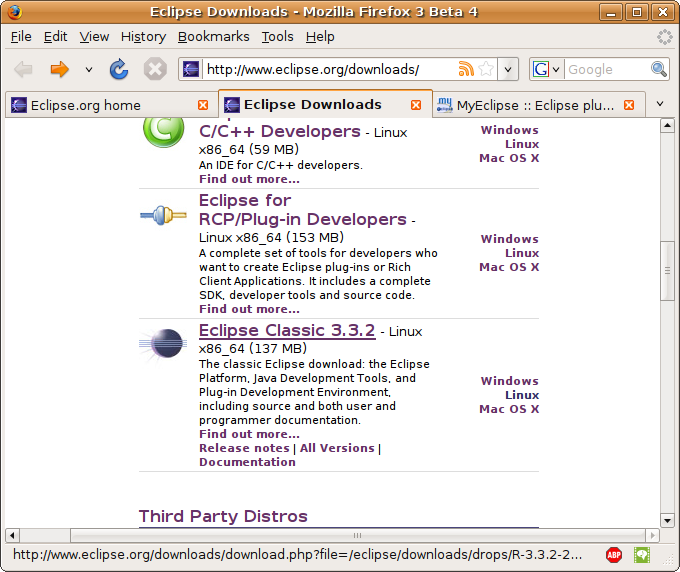
Task: Click the Eclipse Classic sphere icon
Action: [x=163, y=344]
